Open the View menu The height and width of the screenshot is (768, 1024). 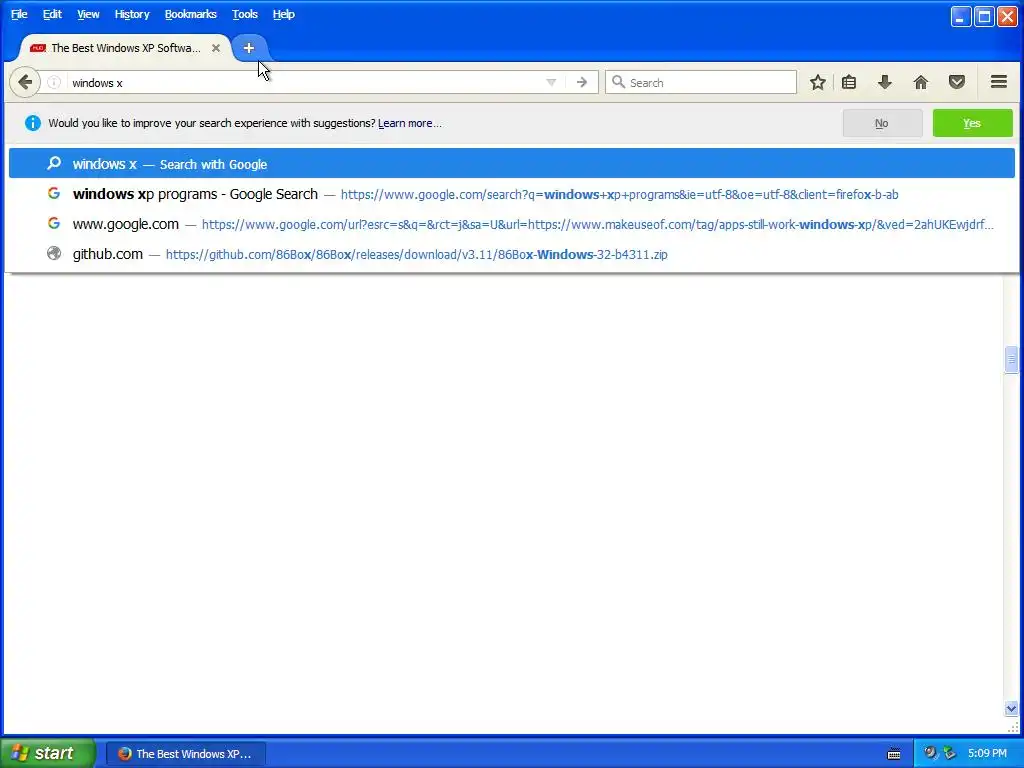coord(88,14)
